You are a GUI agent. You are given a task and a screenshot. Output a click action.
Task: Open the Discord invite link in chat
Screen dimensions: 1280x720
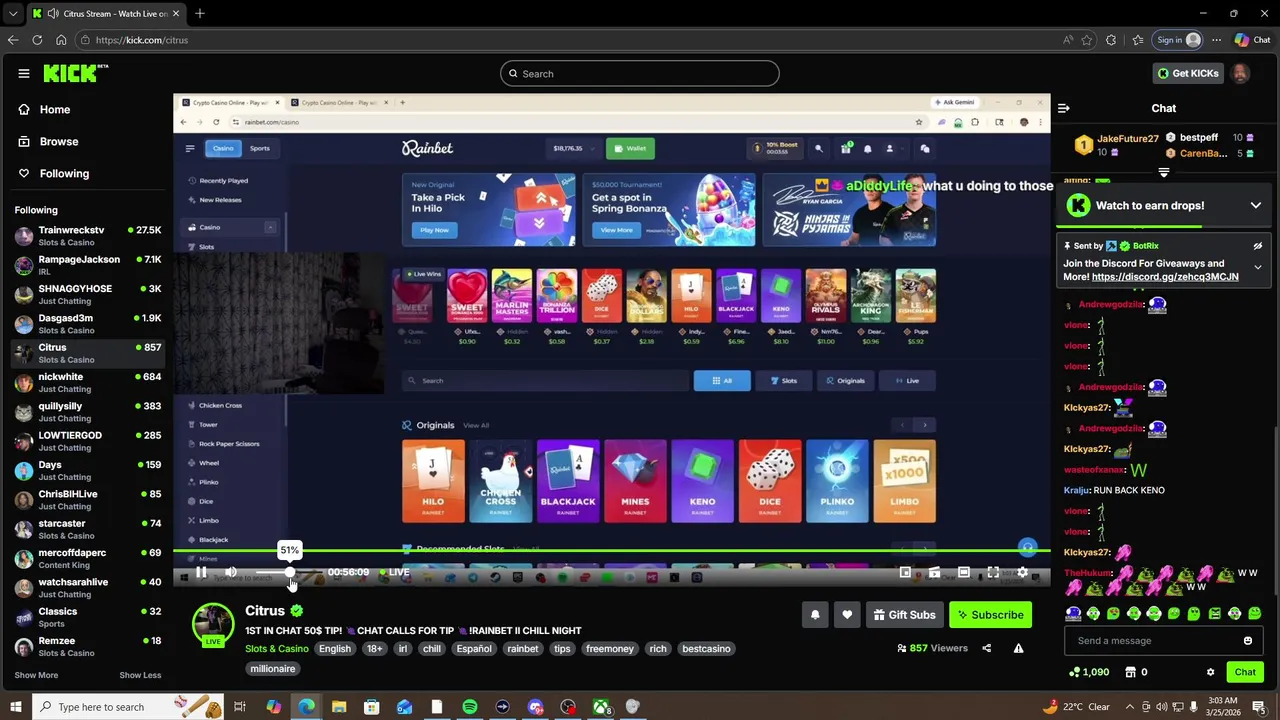click(1165, 277)
